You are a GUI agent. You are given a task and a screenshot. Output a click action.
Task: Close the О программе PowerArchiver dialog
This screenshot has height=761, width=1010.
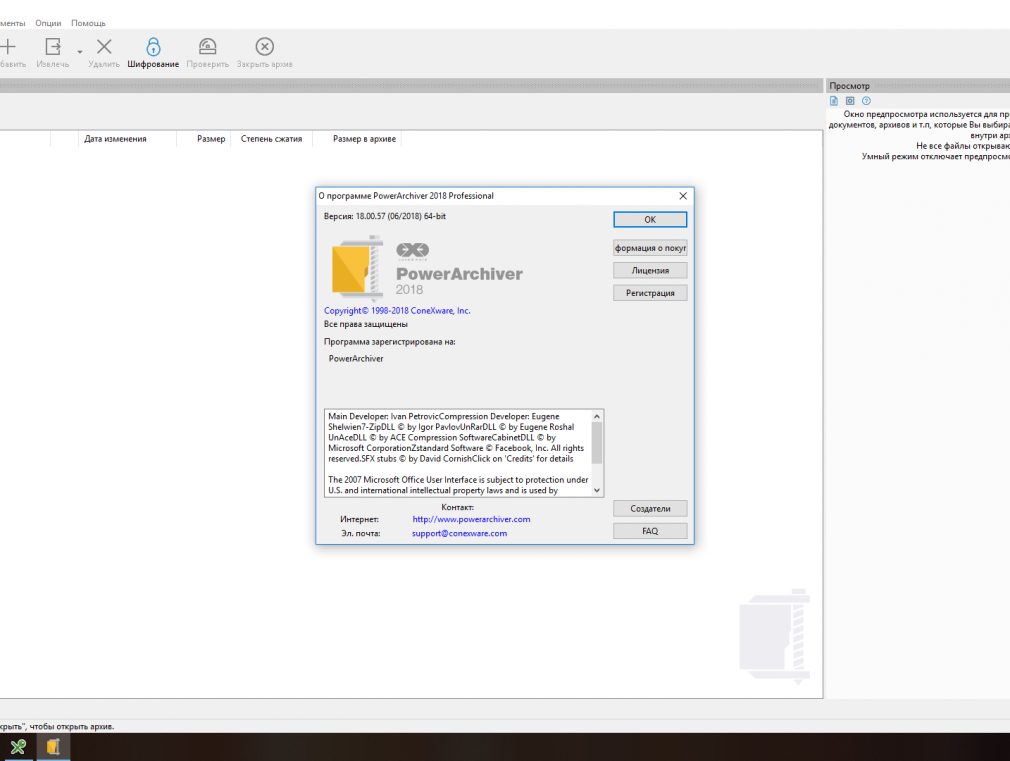coord(683,196)
